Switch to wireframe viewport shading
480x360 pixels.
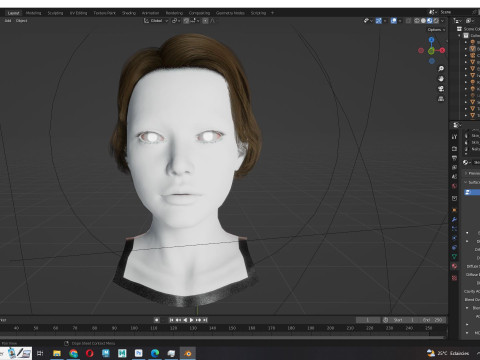[417, 21]
